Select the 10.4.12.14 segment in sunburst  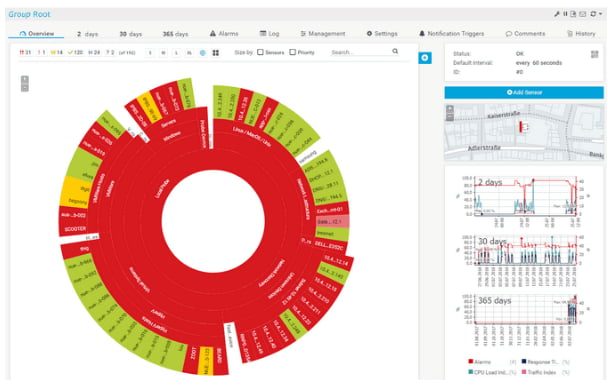(x=336, y=261)
